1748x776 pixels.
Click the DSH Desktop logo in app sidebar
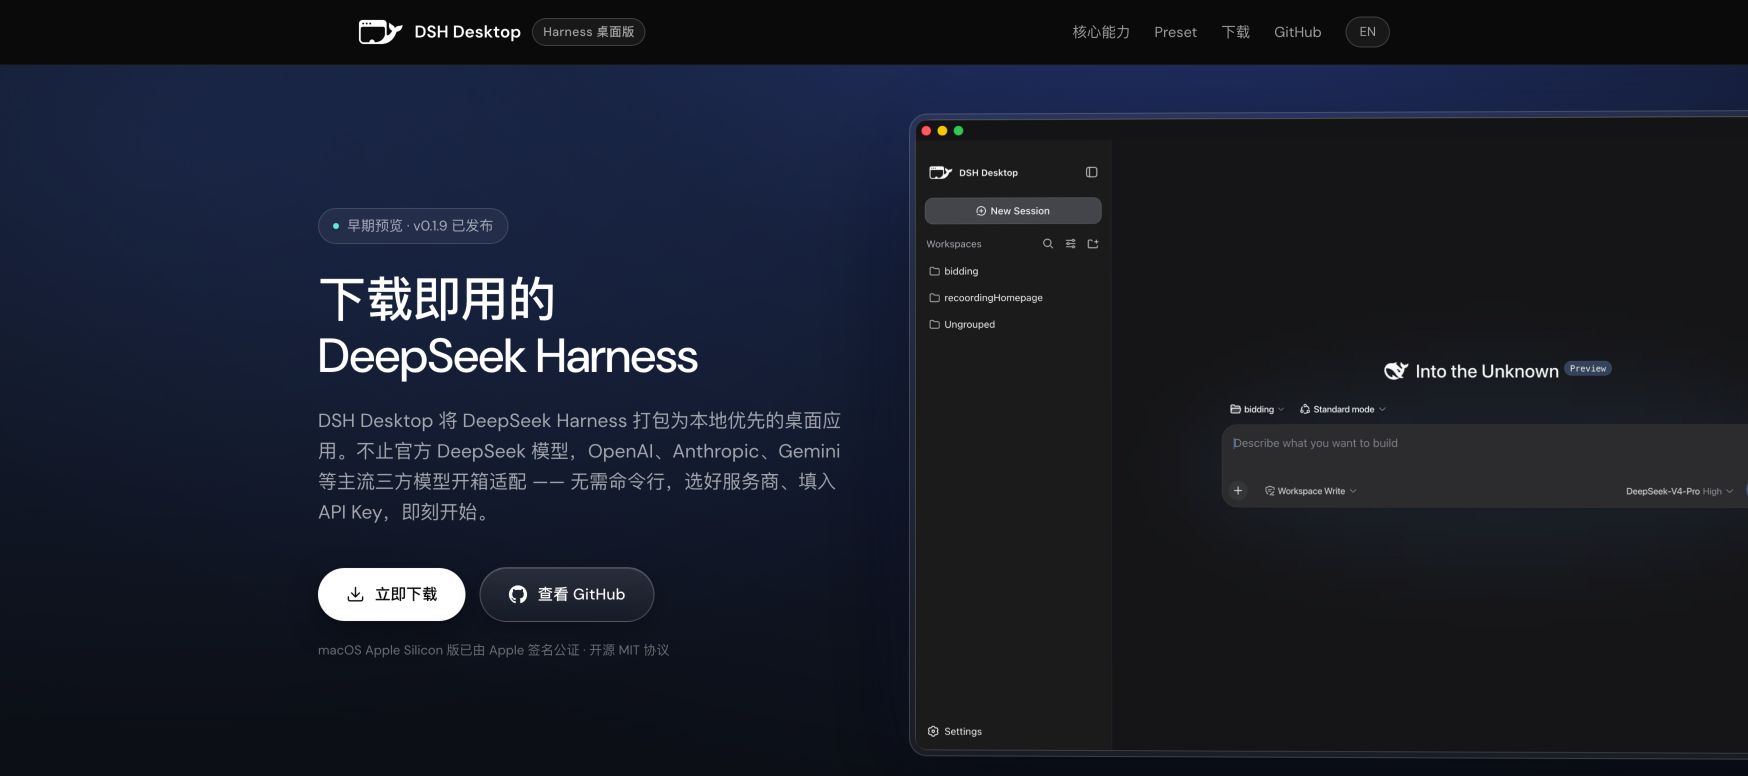(940, 172)
